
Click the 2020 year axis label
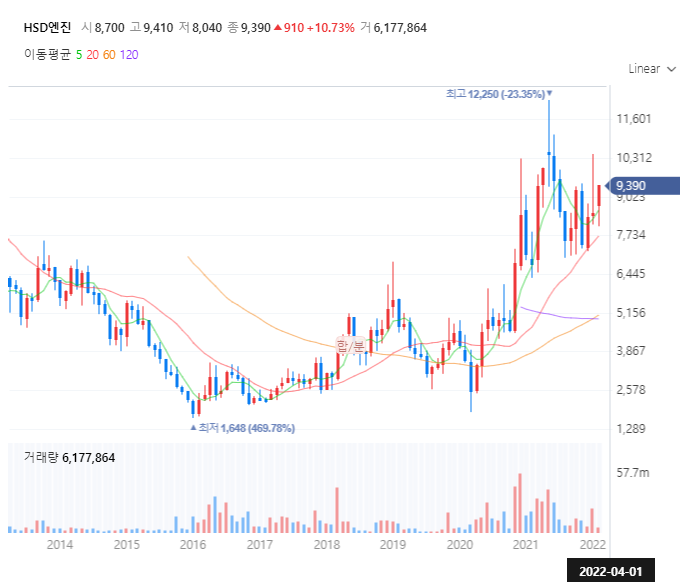[x=460, y=545]
